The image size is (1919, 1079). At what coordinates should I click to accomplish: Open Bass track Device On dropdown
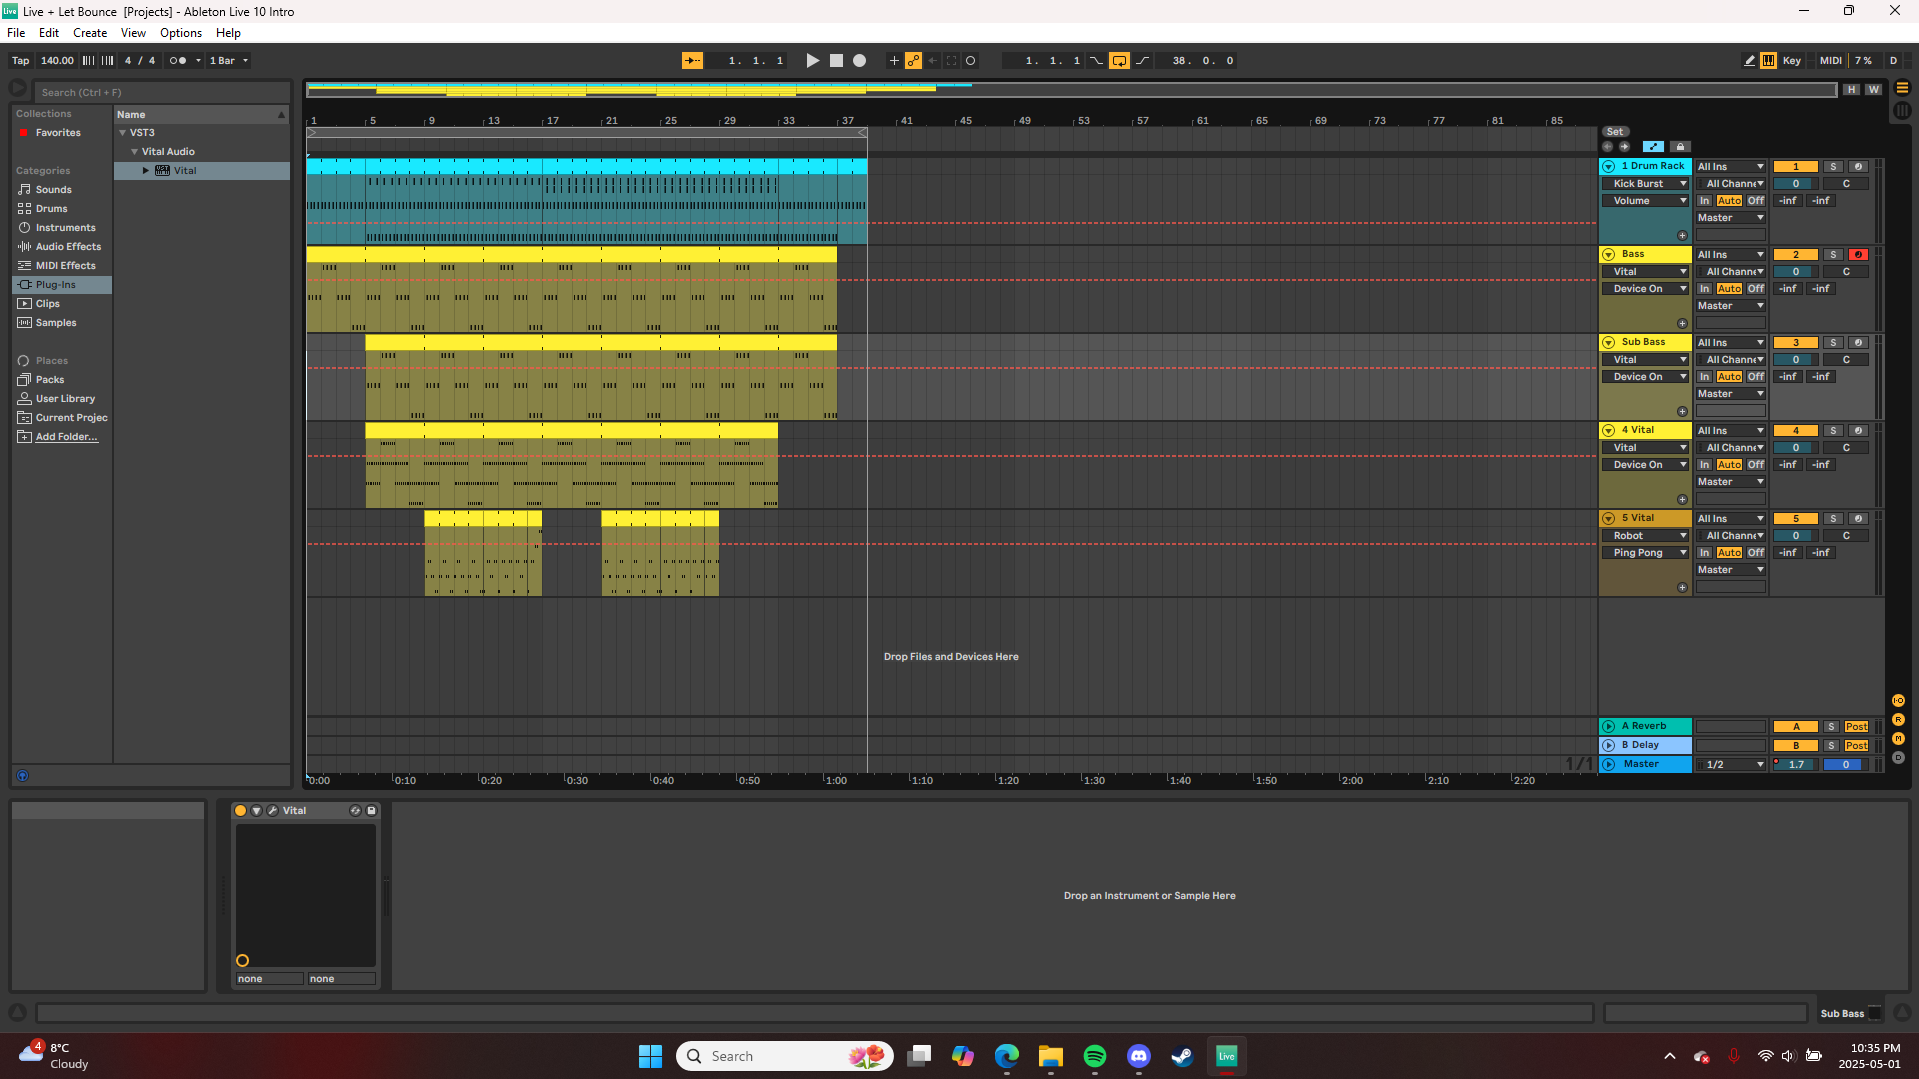1645,289
